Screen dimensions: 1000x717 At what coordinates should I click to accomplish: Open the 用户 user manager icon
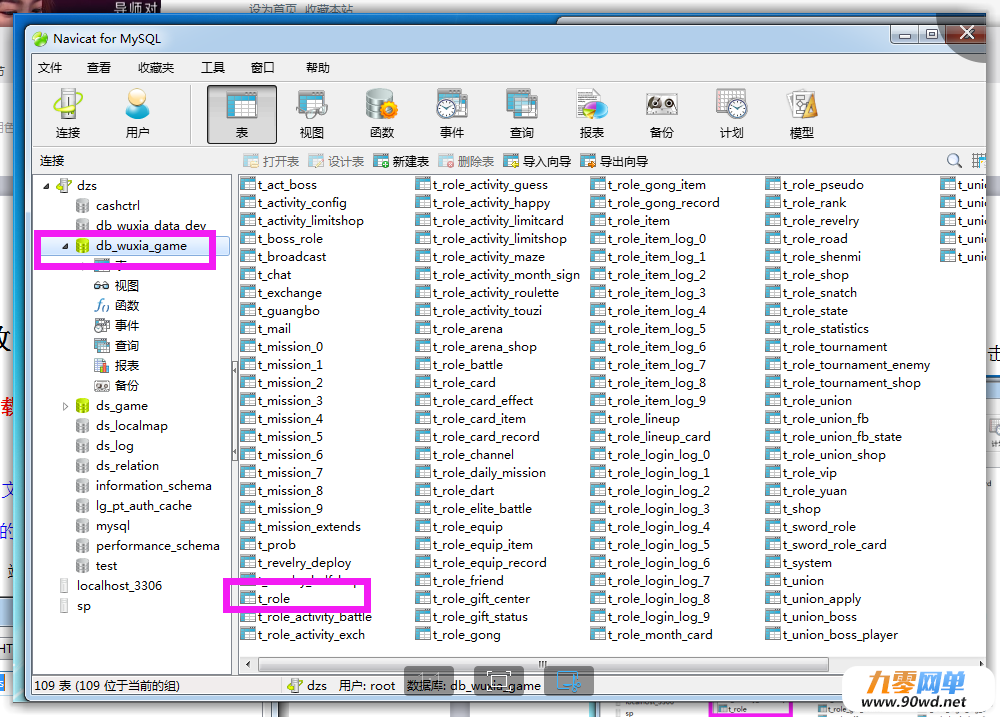[x=137, y=114]
